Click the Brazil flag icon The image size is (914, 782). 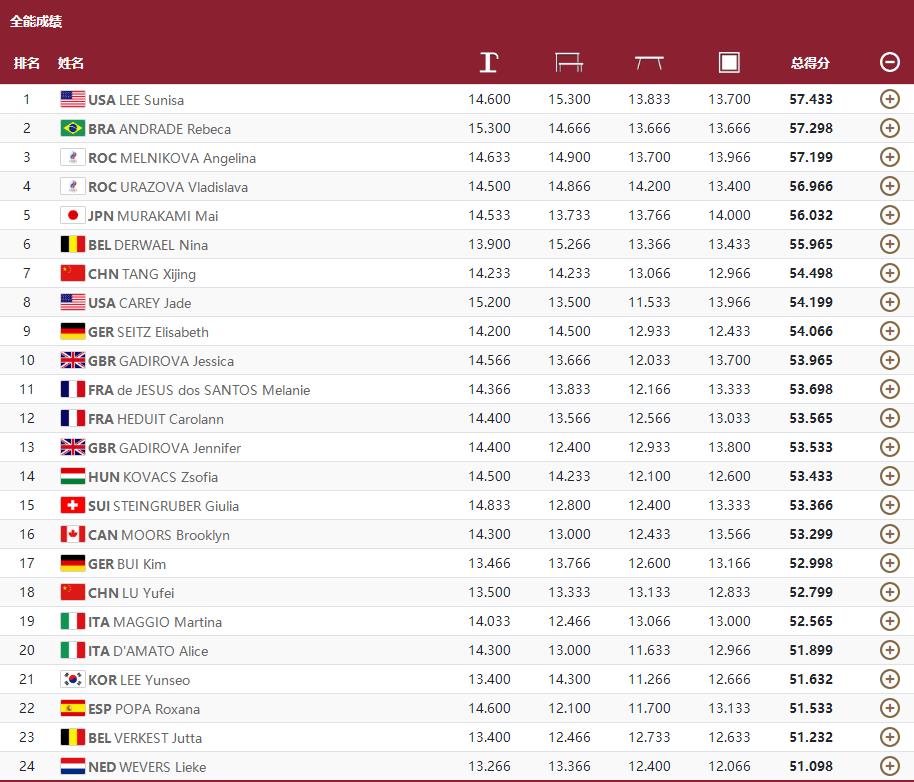(73, 128)
